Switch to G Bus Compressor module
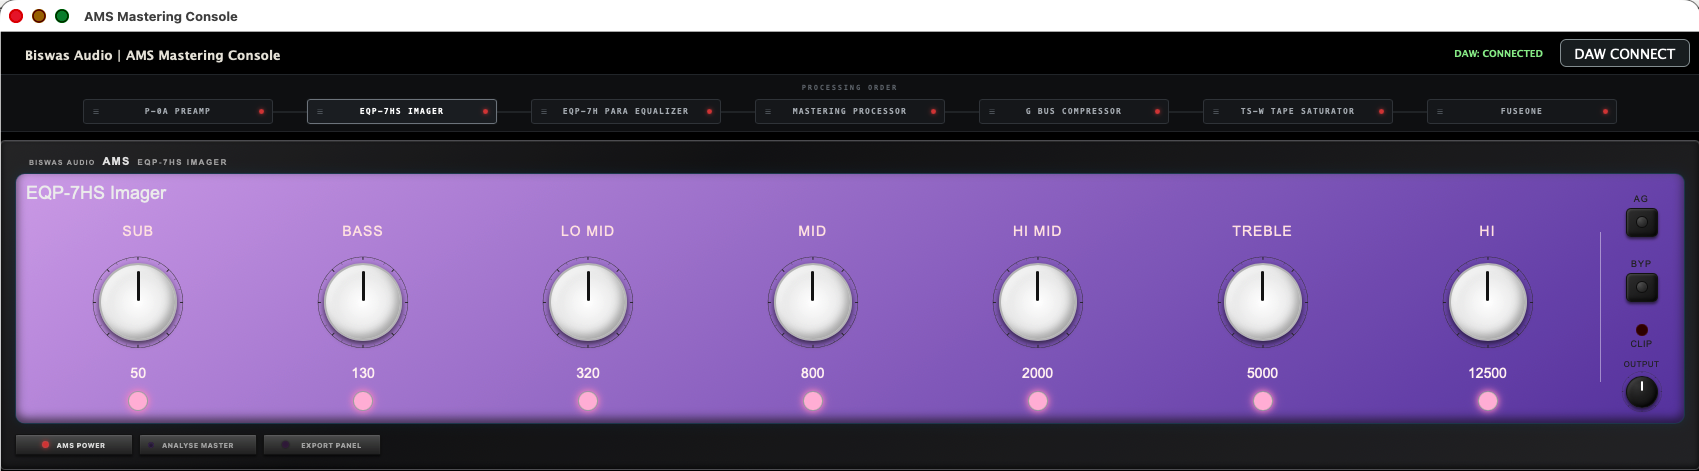1699x471 pixels. [1074, 111]
